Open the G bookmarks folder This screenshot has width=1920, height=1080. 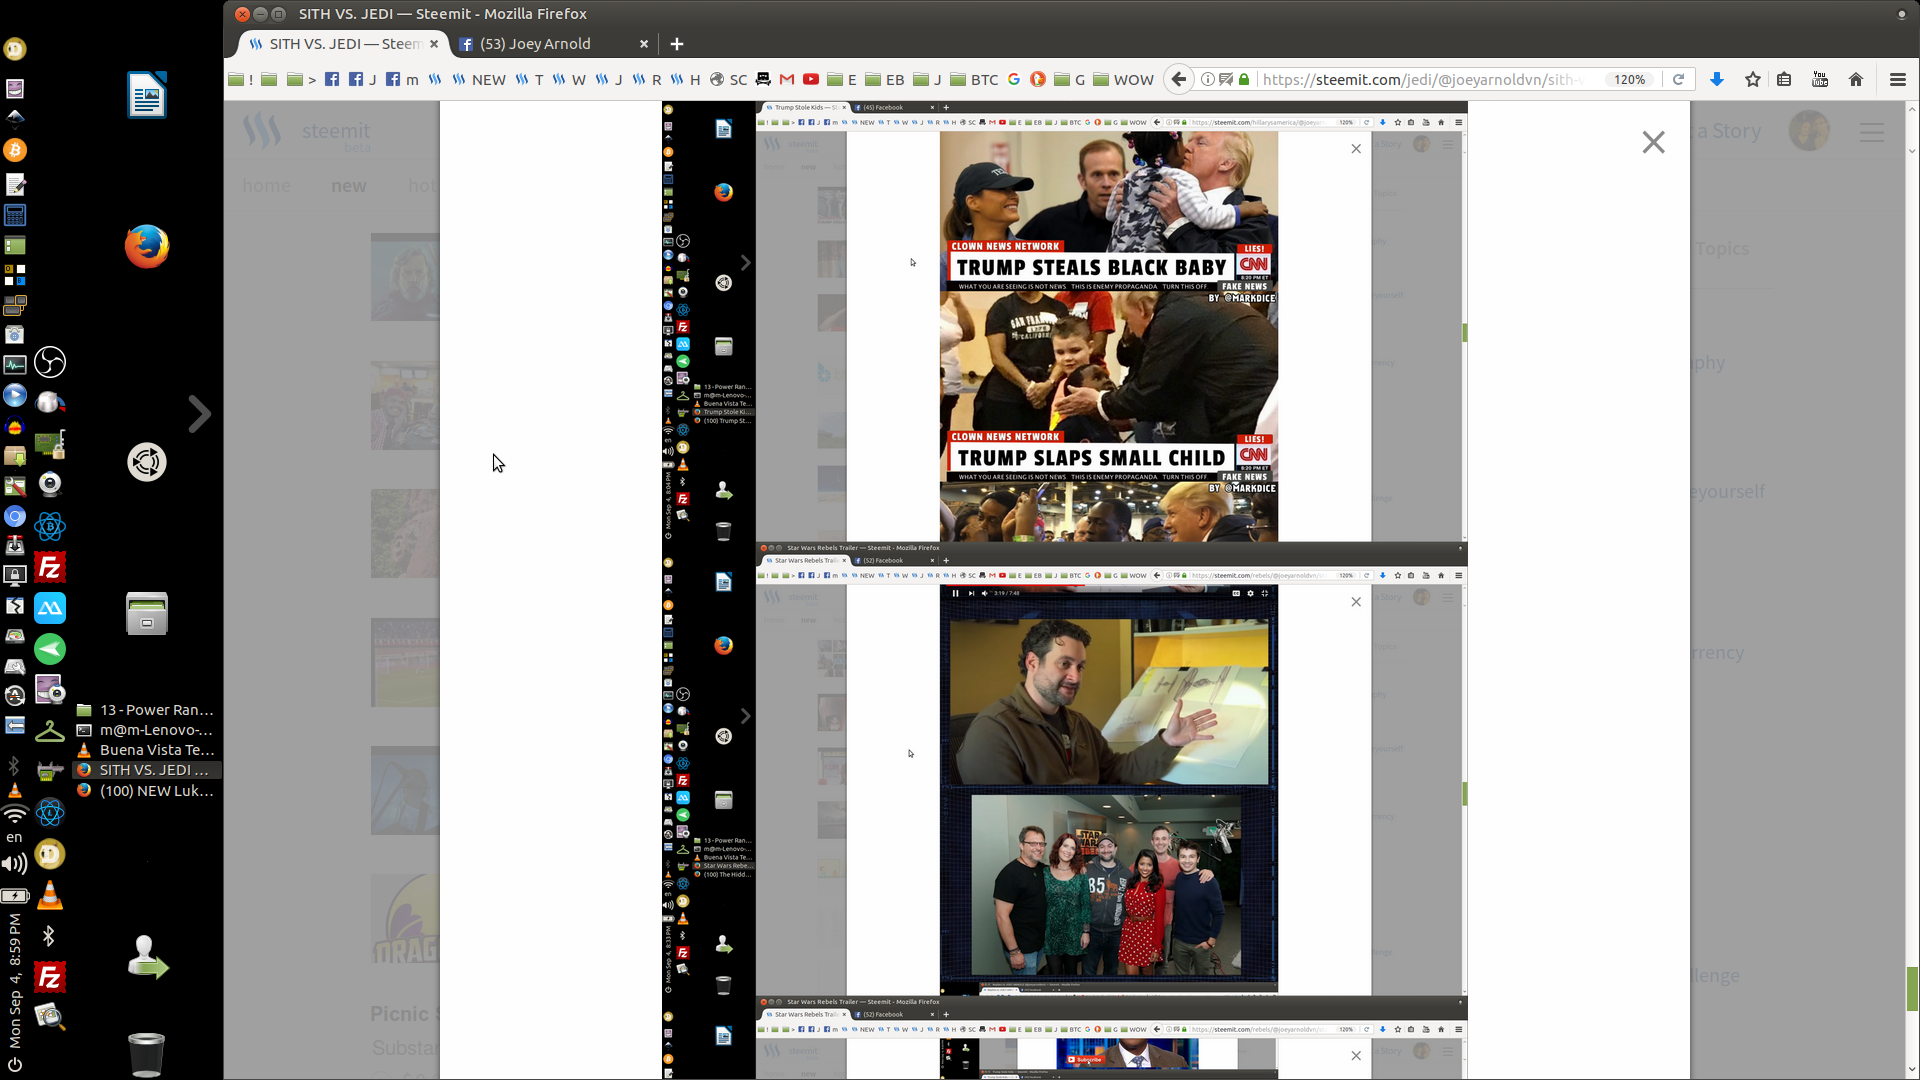(x=1070, y=79)
